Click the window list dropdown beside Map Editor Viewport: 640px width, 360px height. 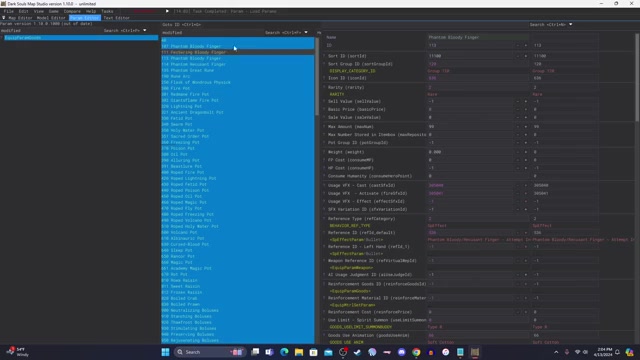[4, 18]
